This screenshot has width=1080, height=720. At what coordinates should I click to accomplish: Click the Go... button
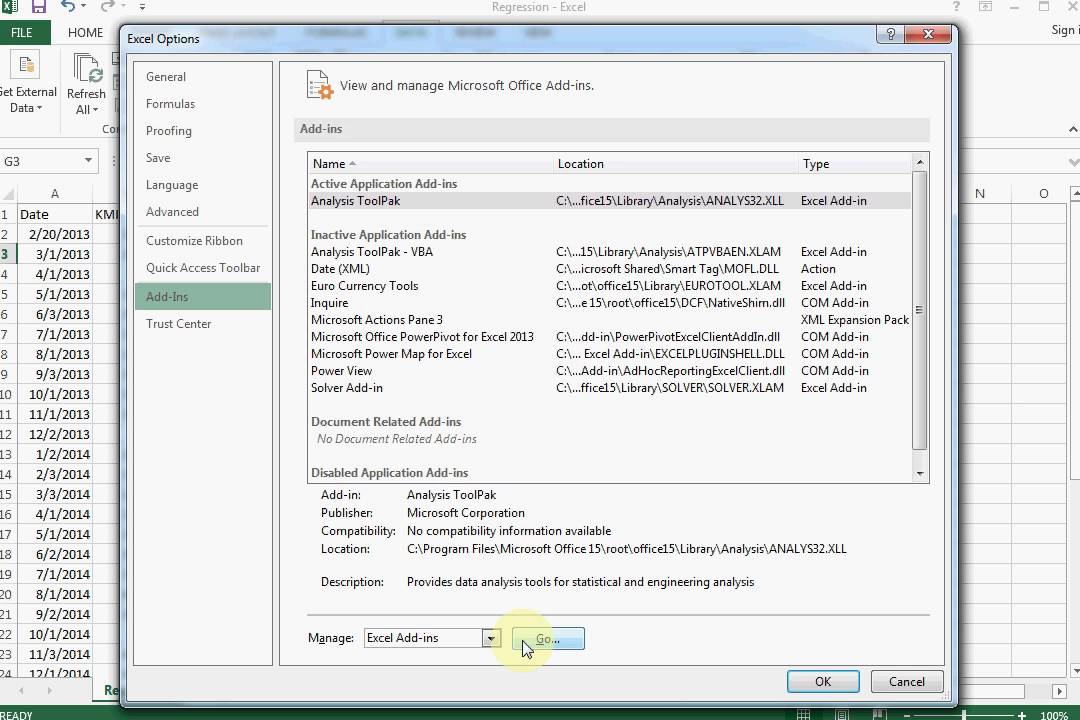tap(548, 639)
